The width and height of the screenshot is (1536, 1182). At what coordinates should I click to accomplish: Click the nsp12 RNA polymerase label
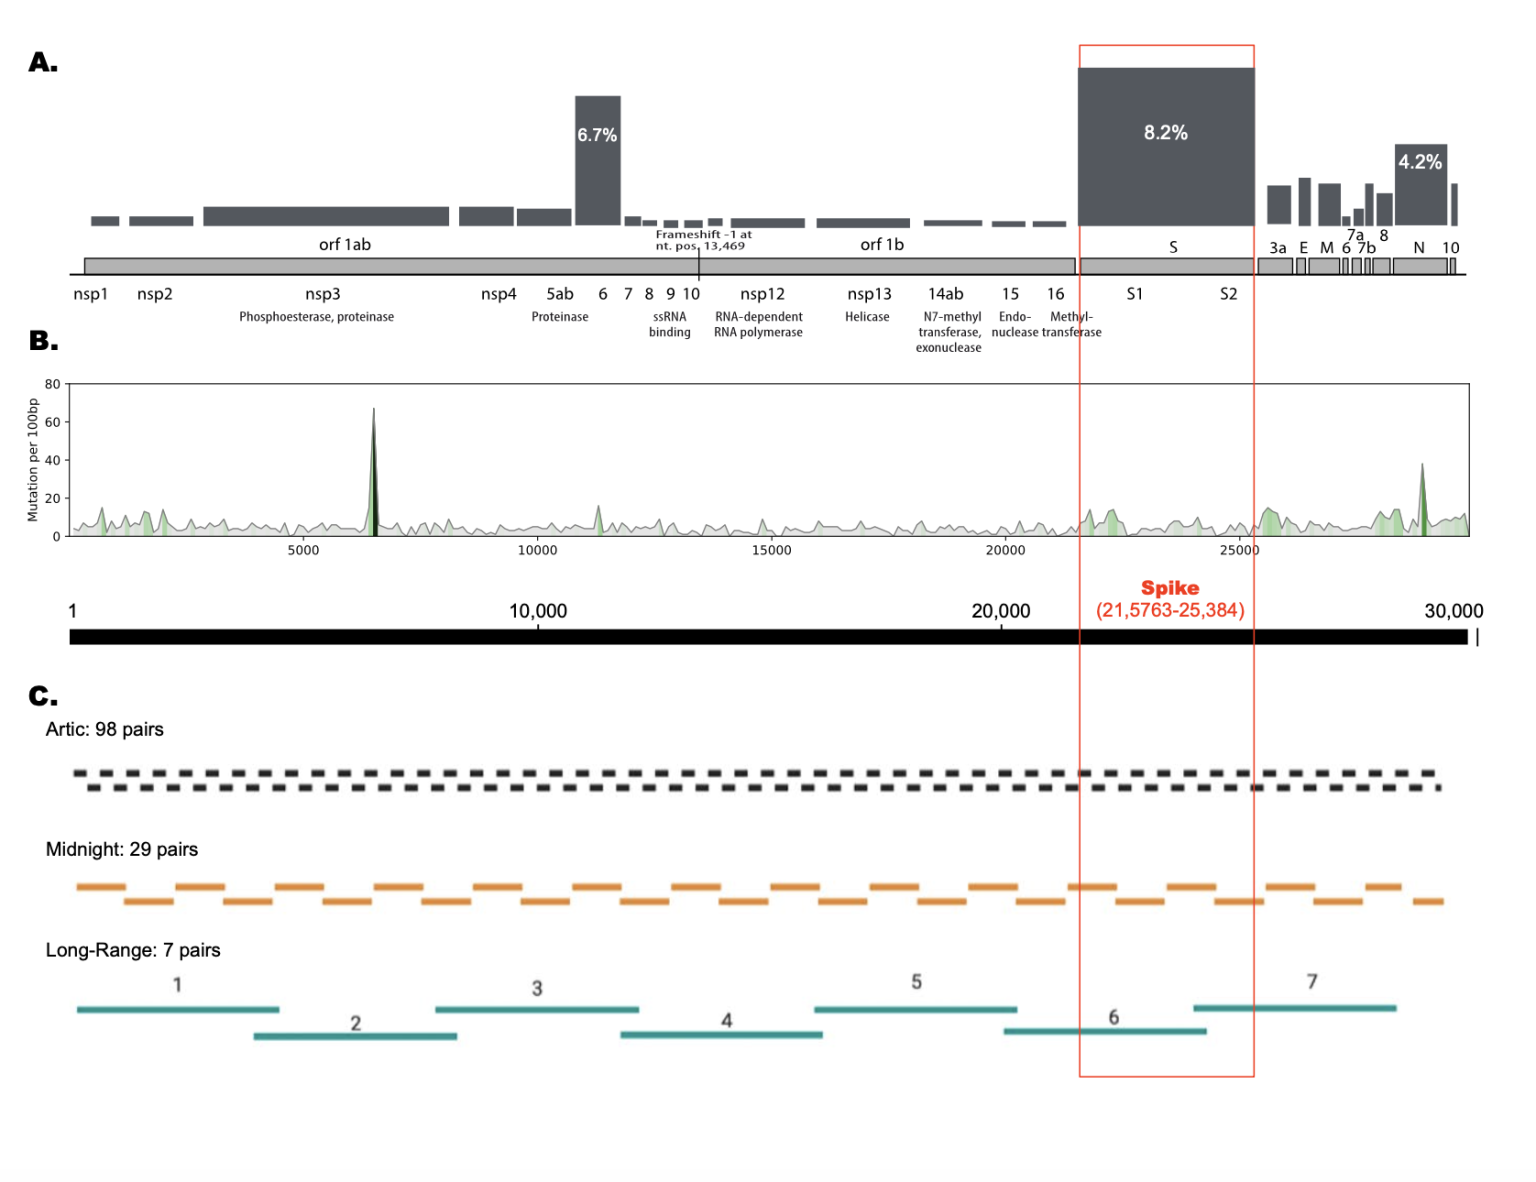coord(762,294)
